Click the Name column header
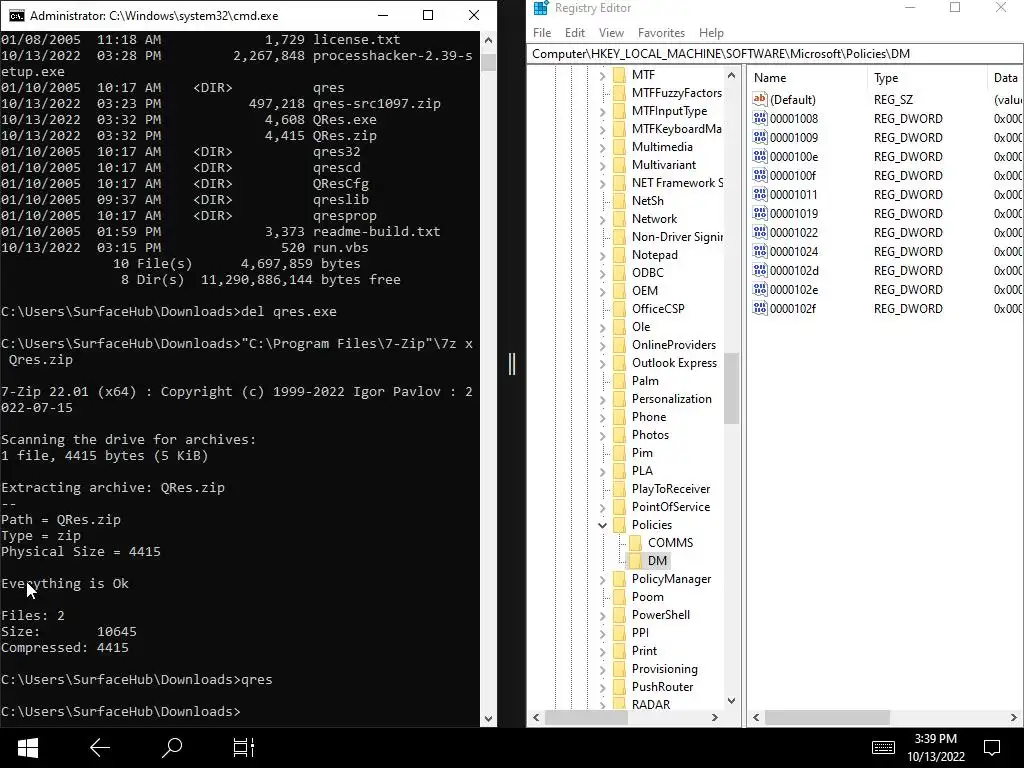Screen dimensions: 1024x768 coord(808,78)
